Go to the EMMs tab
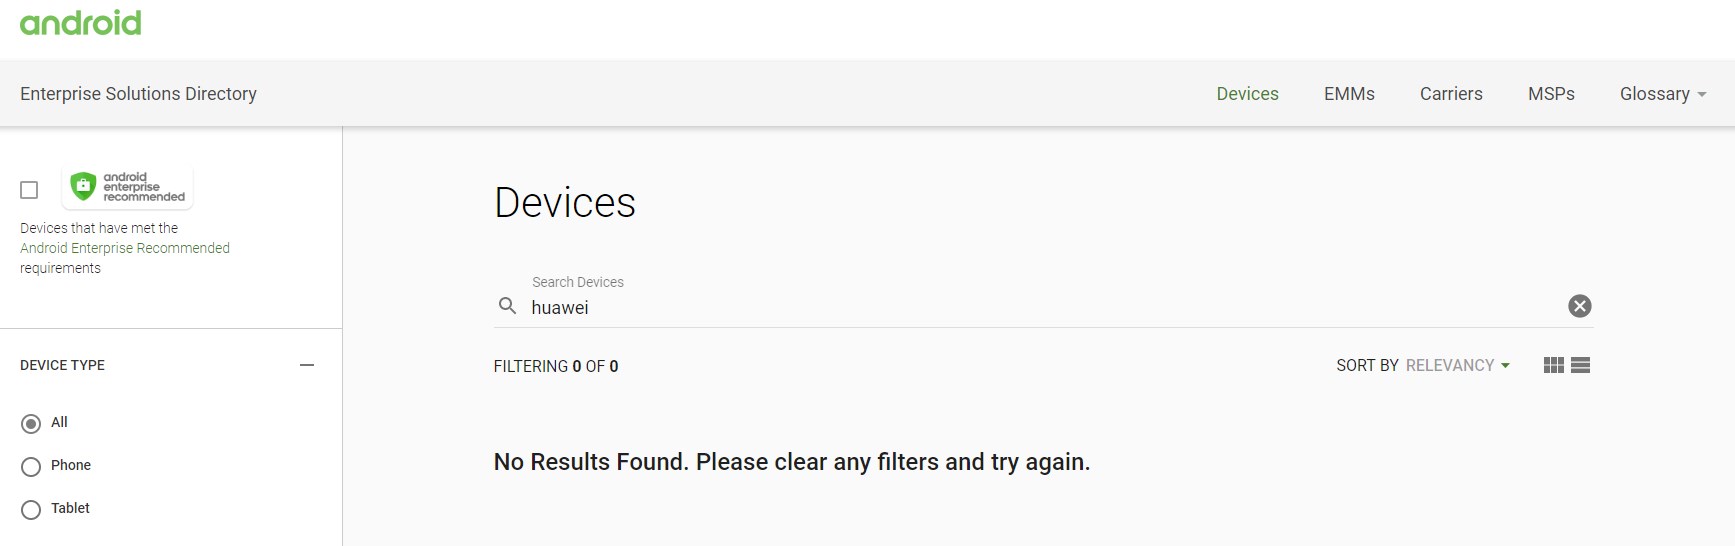The width and height of the screenshot is (1735, 546). pos(1349,94)
